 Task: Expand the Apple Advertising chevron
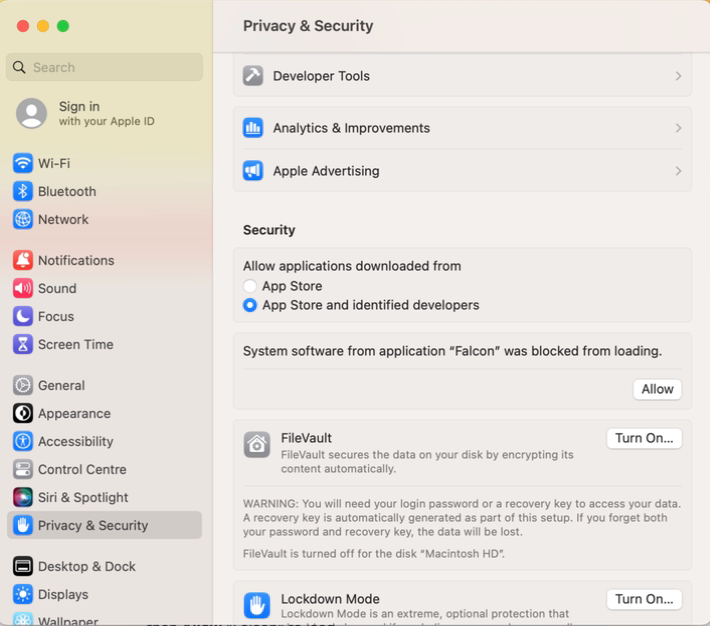(x=678, y=171)
